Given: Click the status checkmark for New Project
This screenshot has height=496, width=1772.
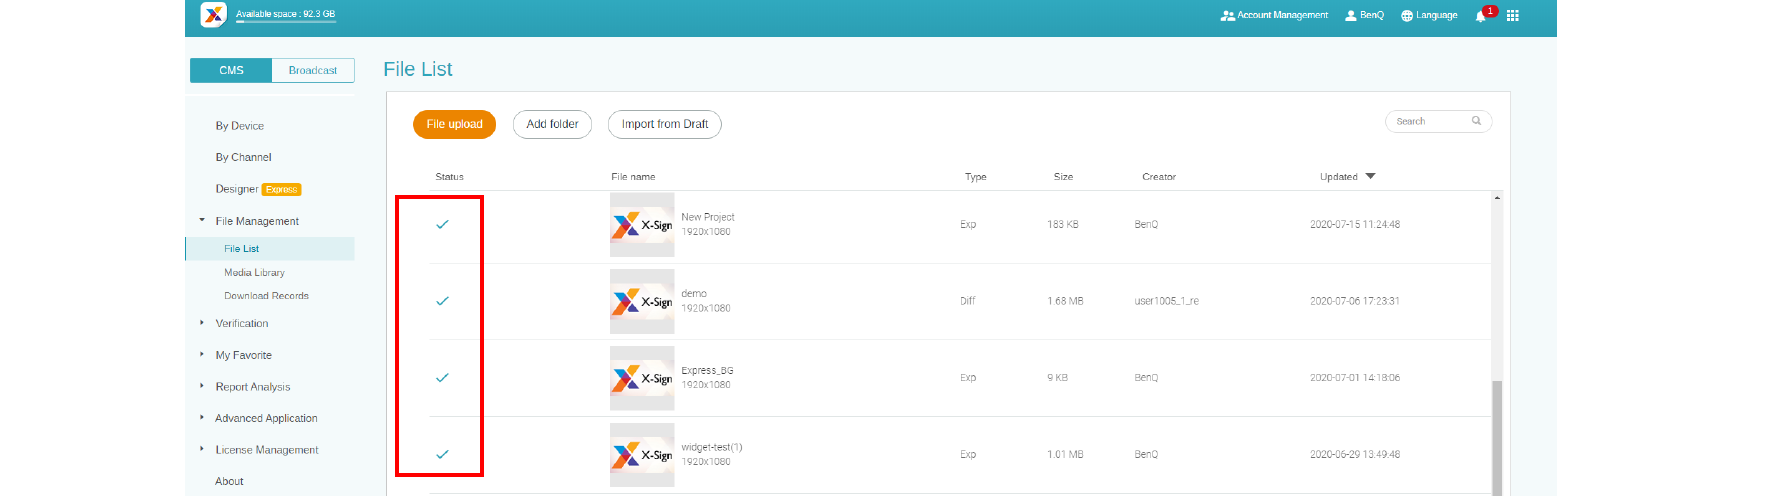Looking at the screenshot, I should click(x=442, y=224).
